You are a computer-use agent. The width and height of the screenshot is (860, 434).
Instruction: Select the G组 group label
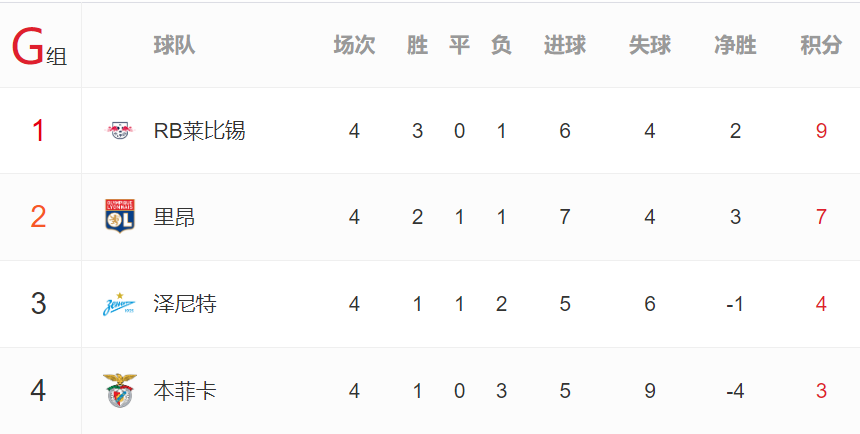click(39, 48)
